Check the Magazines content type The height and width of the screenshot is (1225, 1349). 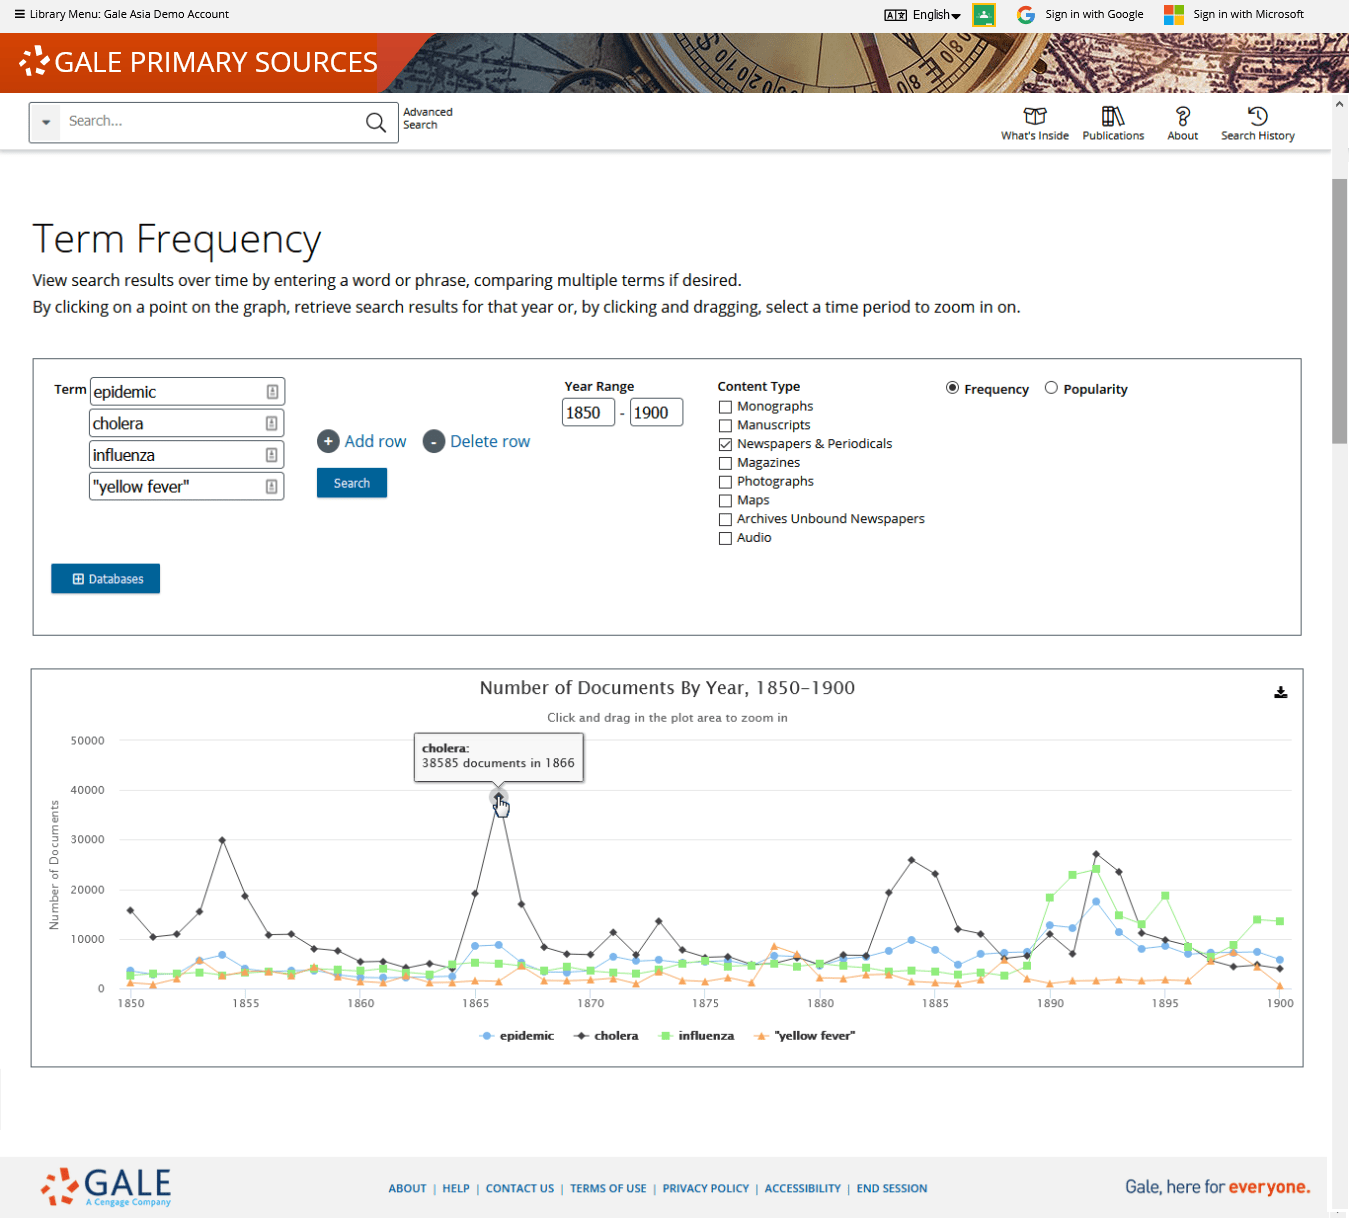coord(725,464)
